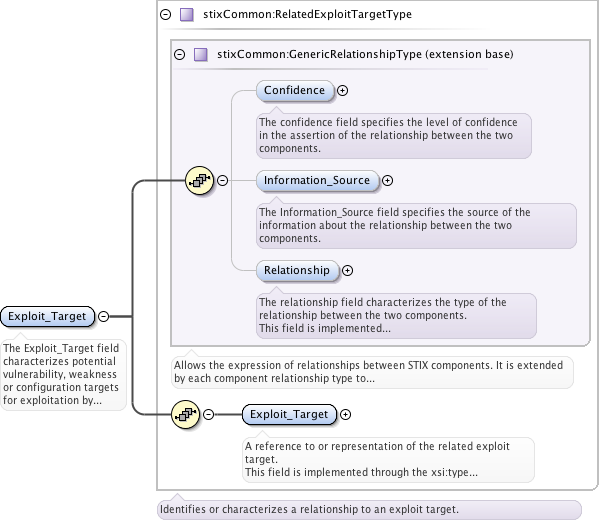The width and height of the screenshot is (600, 523).
Task: Click the purple square icon beside stixCommon:RelatedExploitTargetType
Action: (187, 15)
